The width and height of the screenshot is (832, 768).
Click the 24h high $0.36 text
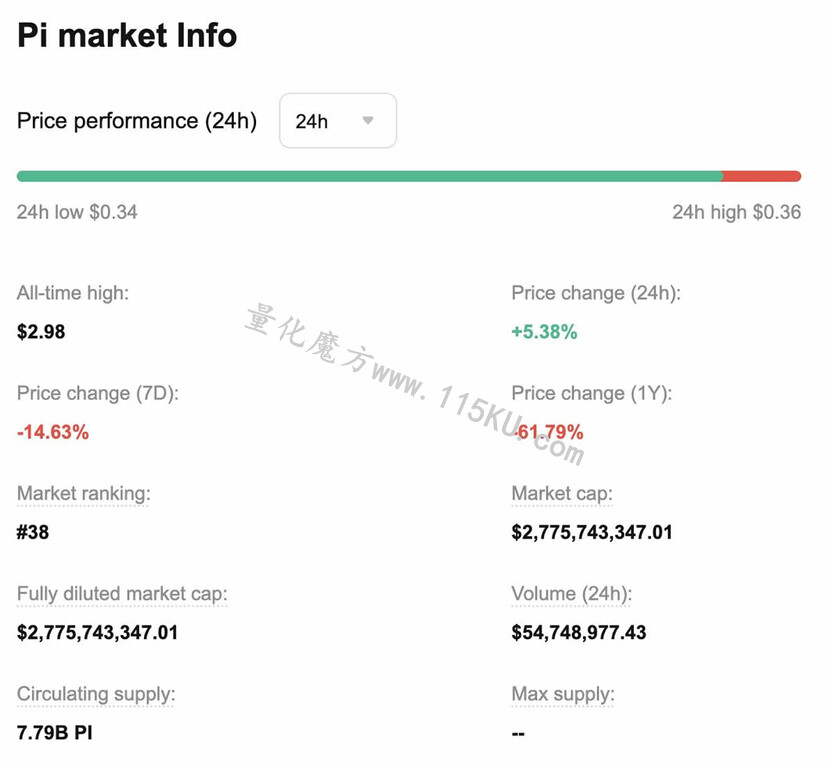(x=736, y=212)
